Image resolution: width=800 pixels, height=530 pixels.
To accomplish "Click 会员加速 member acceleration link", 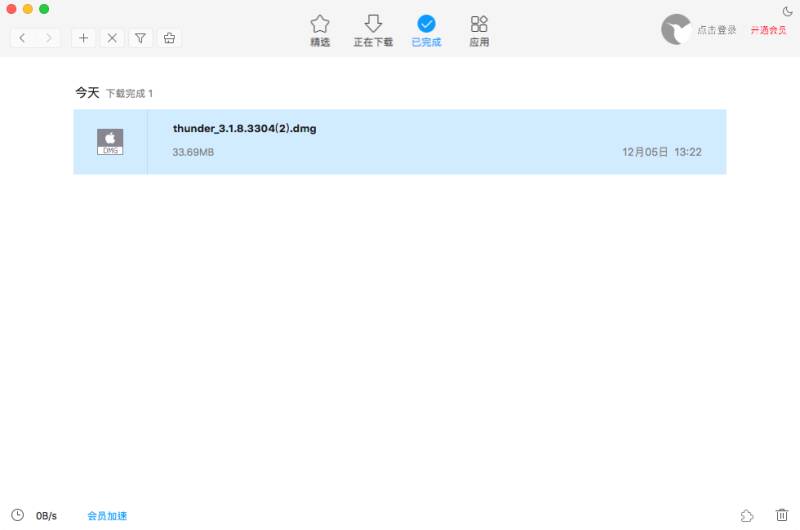I will tap(107, 516).
